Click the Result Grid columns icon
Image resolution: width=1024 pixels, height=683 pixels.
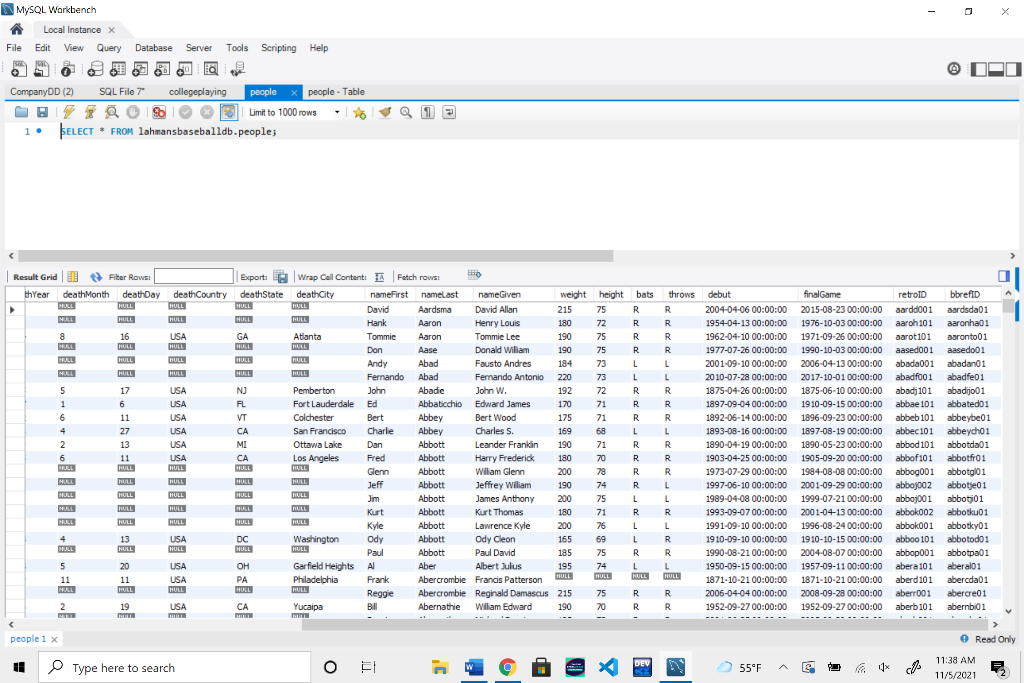tap(72, 277)
